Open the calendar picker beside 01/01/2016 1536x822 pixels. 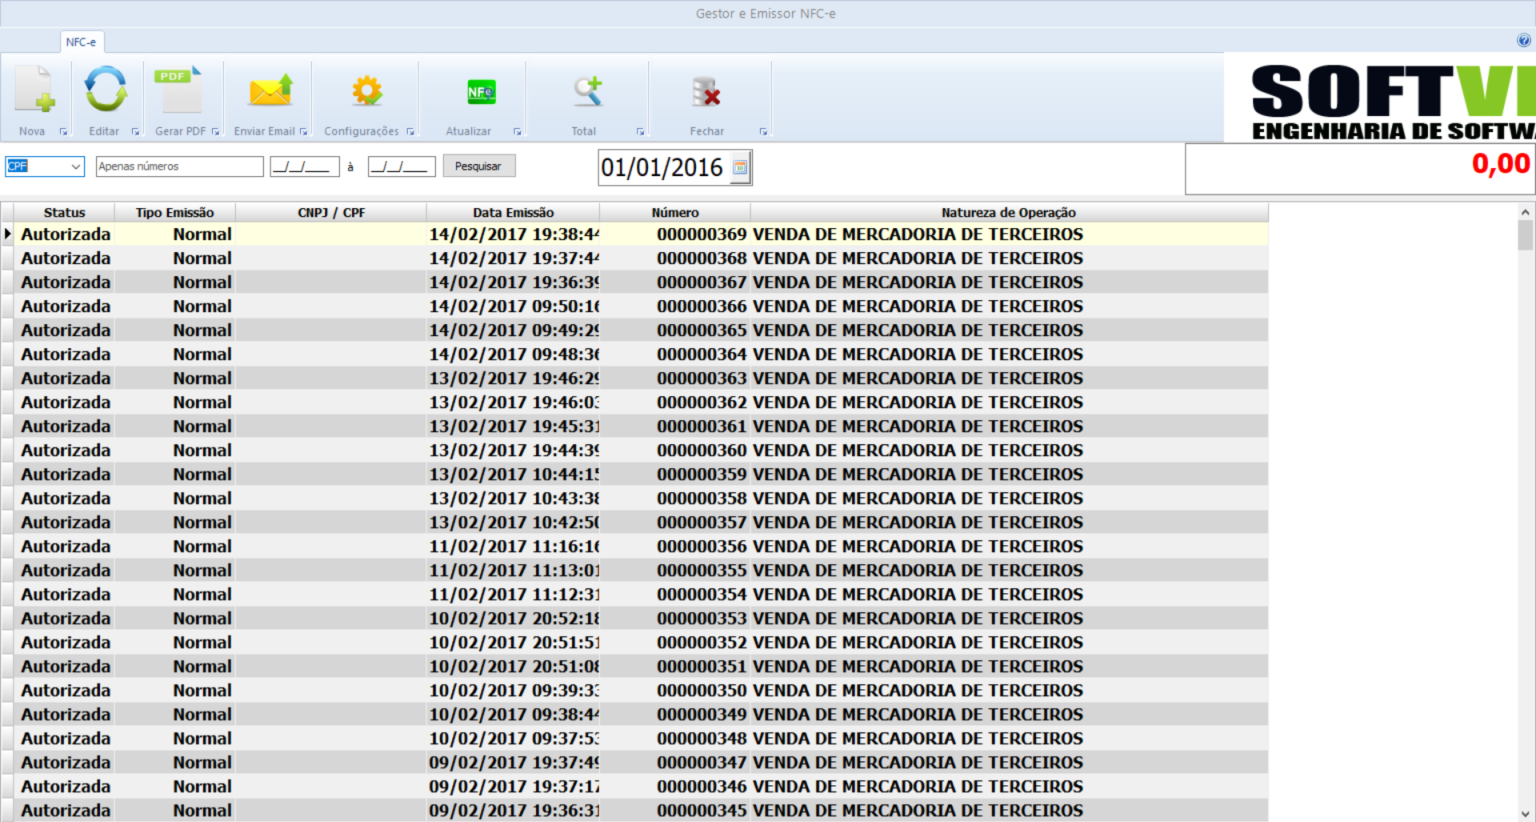(740, 168)
